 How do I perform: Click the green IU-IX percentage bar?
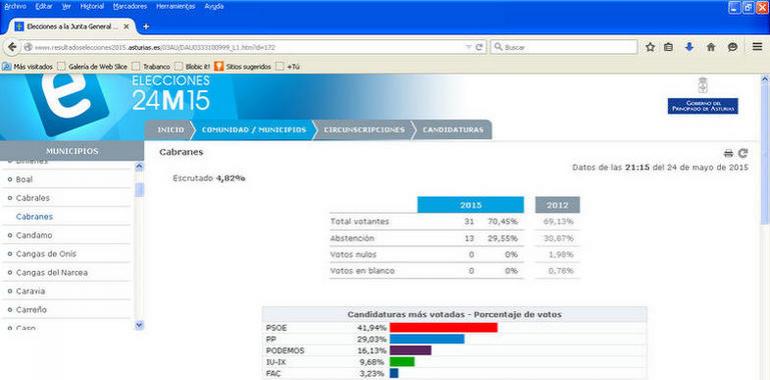402,362
